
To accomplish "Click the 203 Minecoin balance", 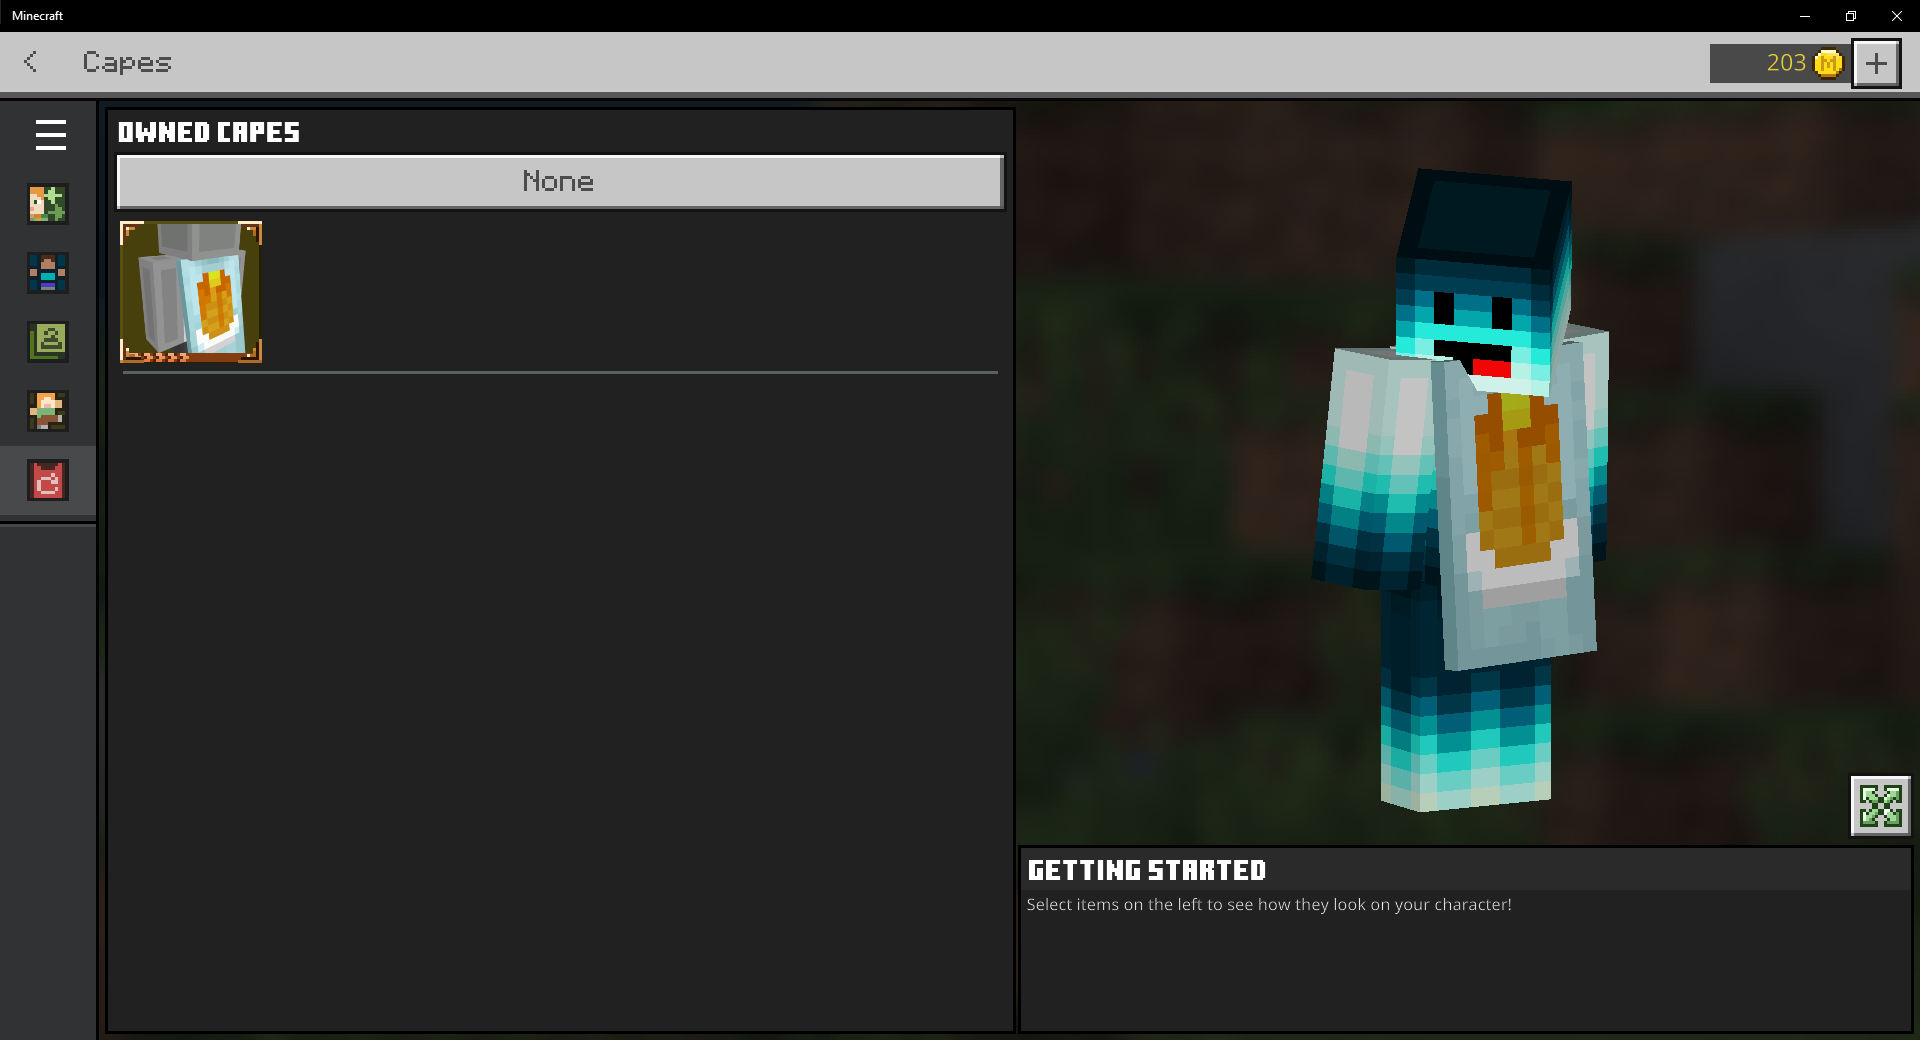I will tap(1786, 63).
